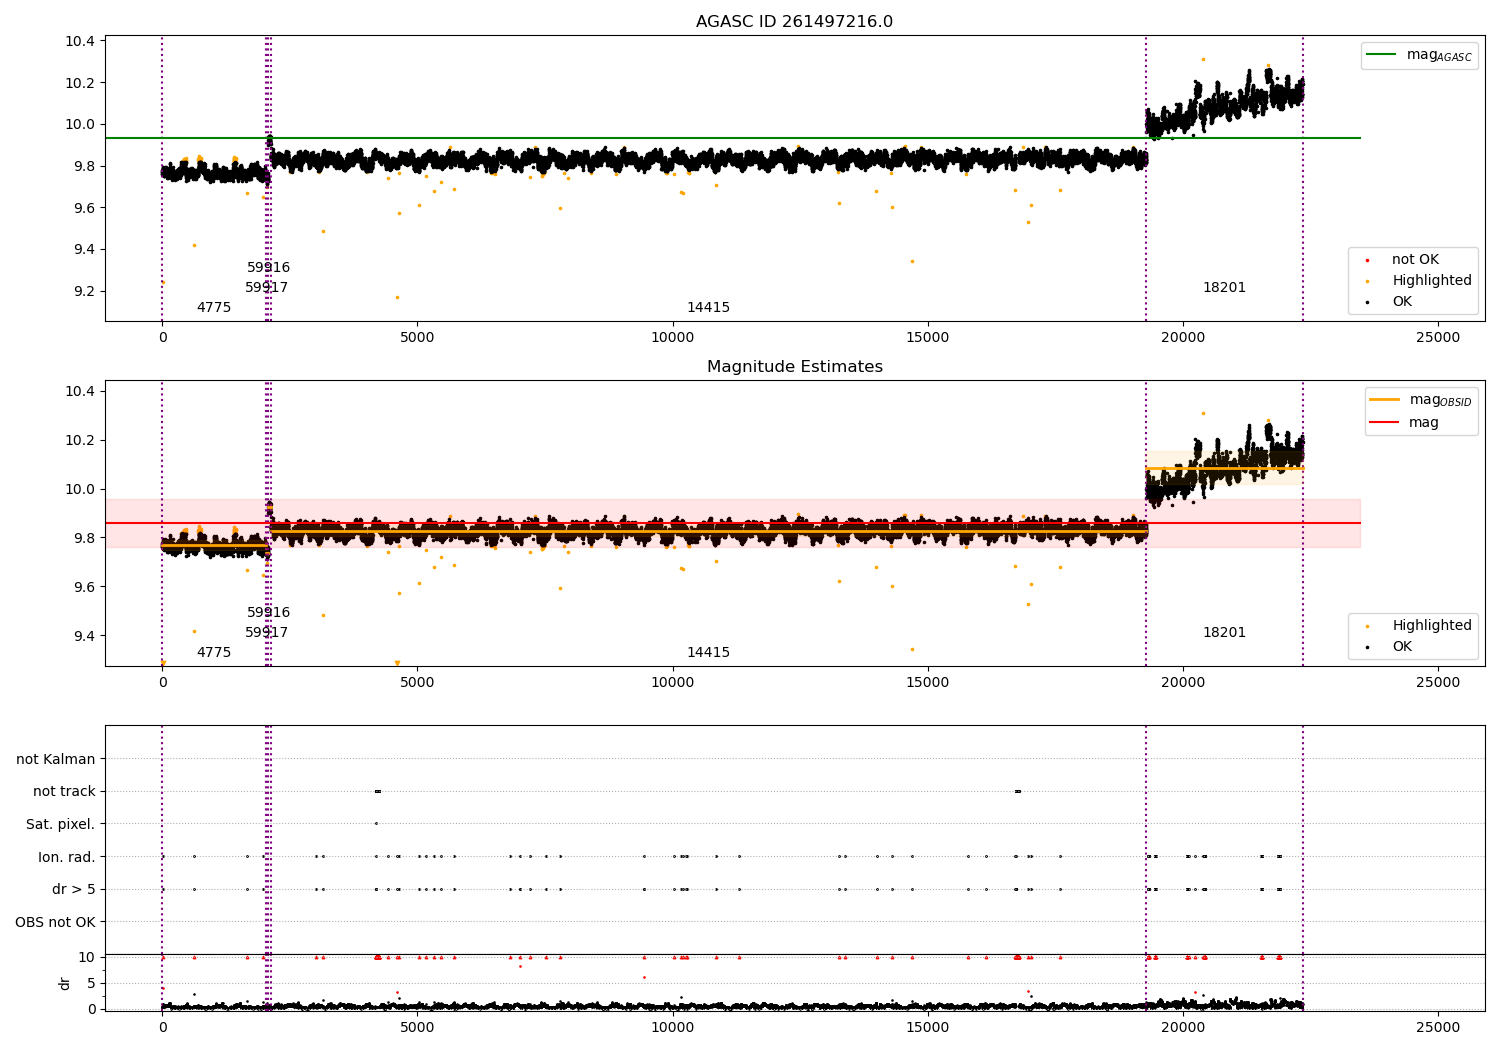Click y-tick 10.2 on Magnitude Estimates plot
This screenshot has width=1500, height=1050.
tap(79, 440)
